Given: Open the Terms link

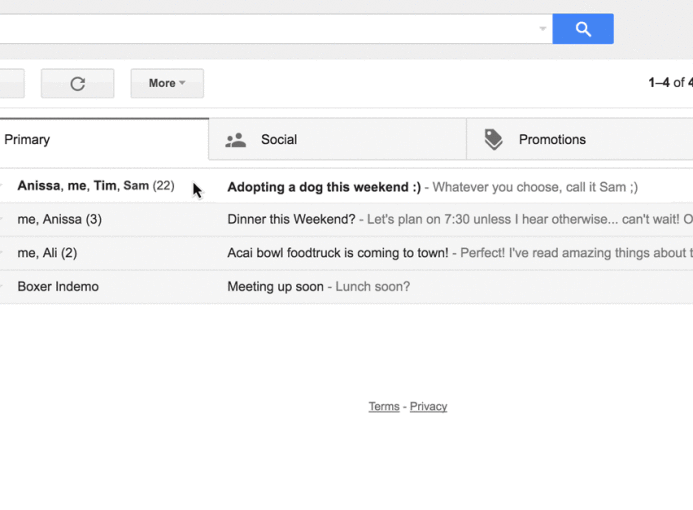Looking at the screenshot, I should coord(384,406).
